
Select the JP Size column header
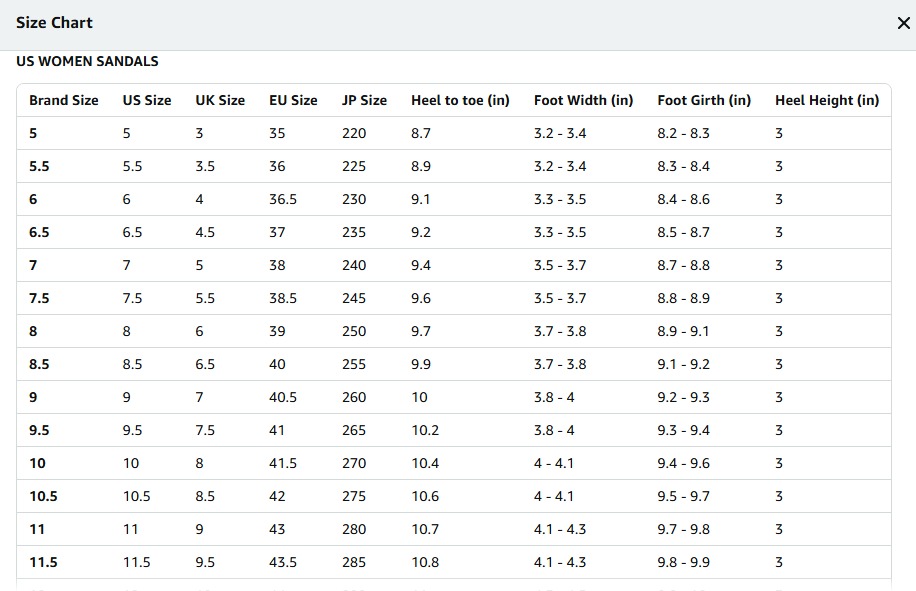pyautogui.click(x=364, y=100)
